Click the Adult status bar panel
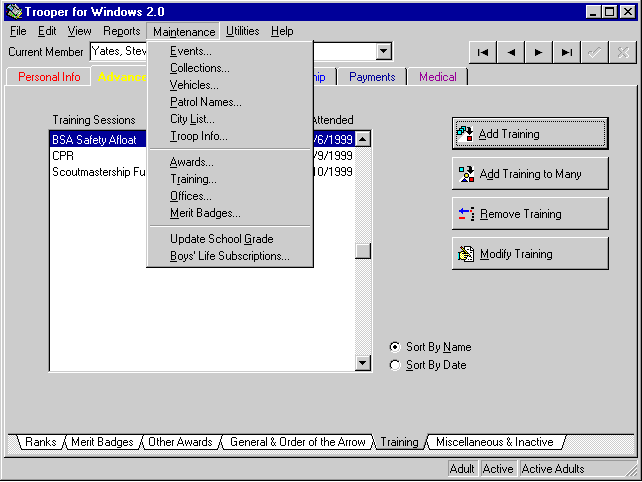Image resolution: width=642 pixels, height=482 pixels. point(462,468)
